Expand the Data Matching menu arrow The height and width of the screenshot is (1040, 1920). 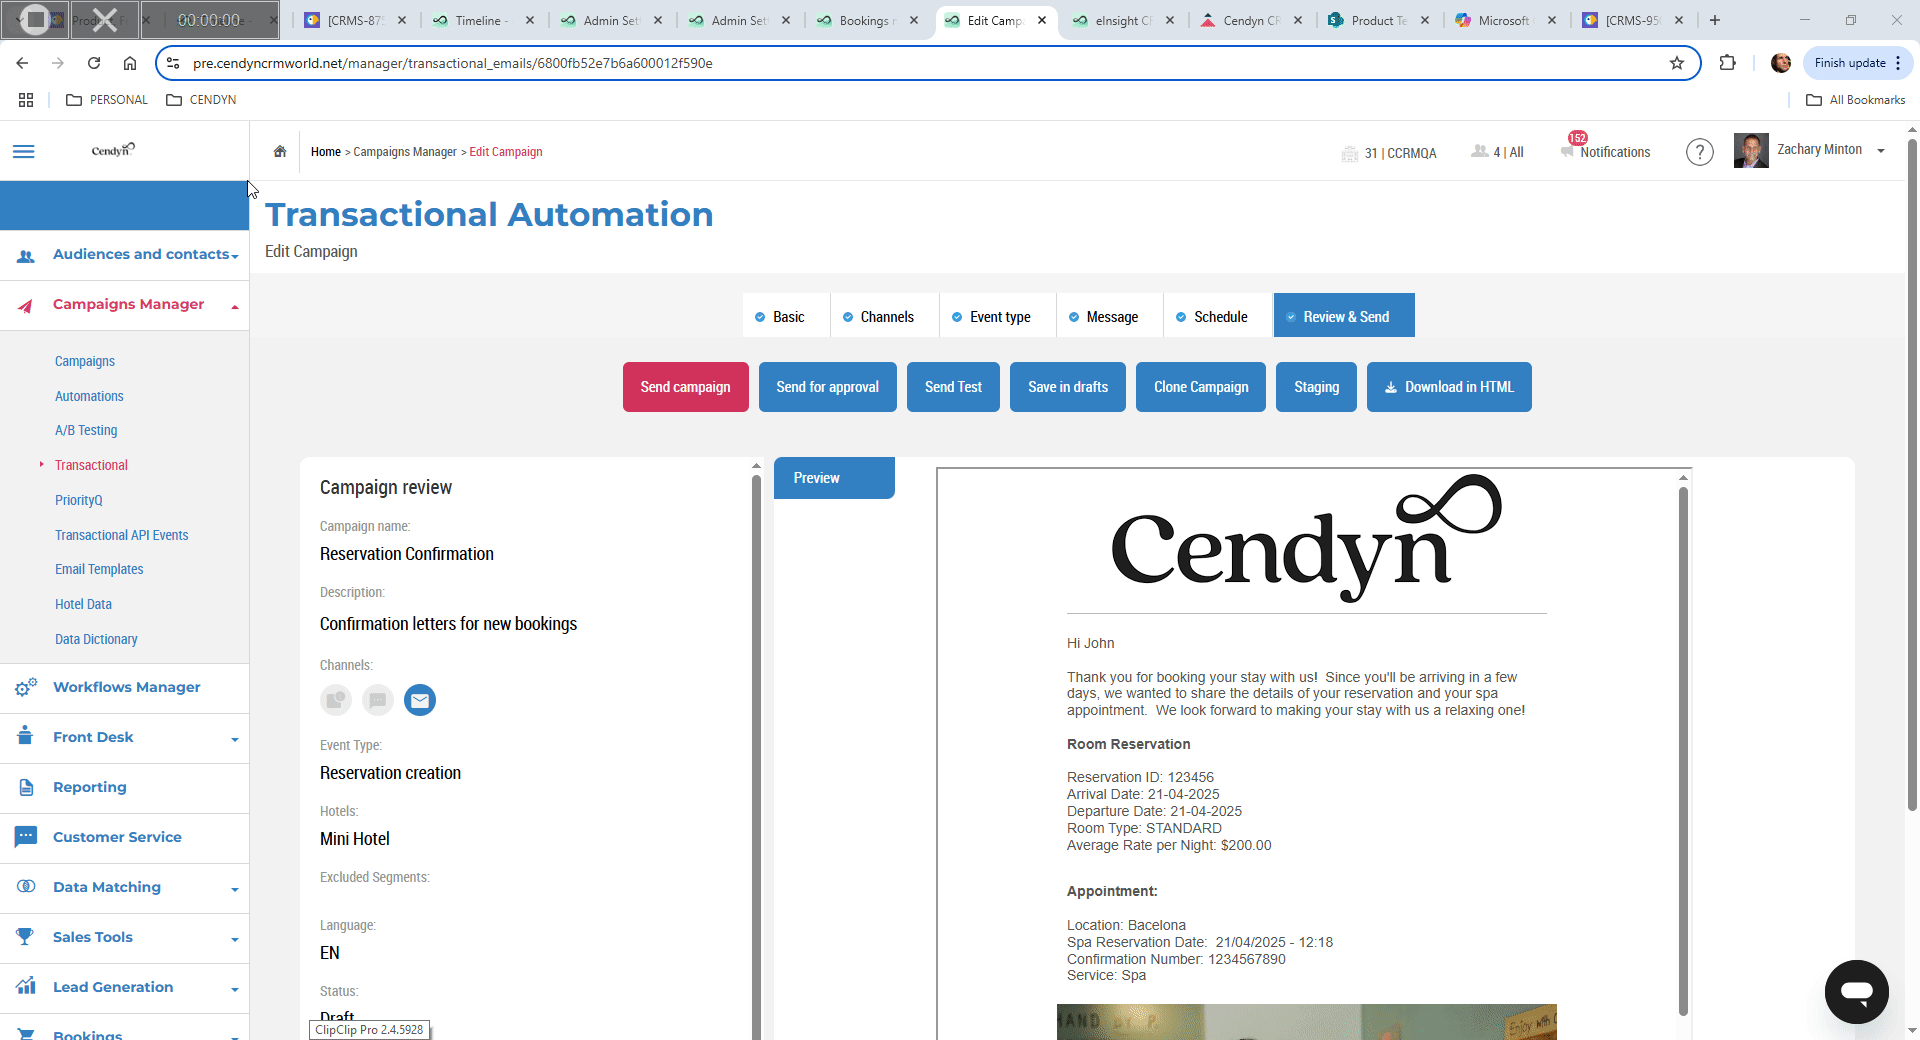pyautogui.click(x=235, y=890)
